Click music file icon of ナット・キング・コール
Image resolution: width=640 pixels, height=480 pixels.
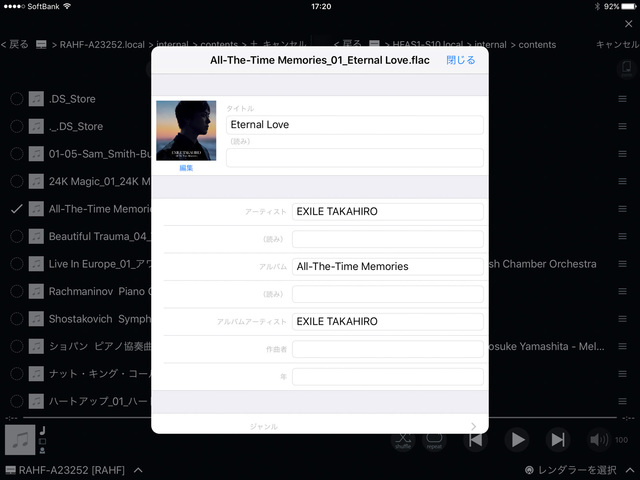coord(36,374)
